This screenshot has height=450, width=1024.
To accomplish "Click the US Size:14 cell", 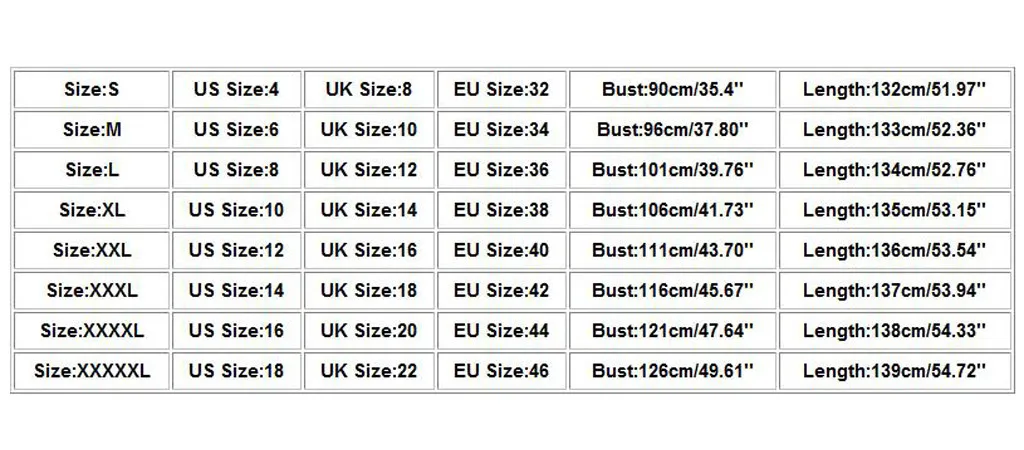I will click(x=237, y=291).
